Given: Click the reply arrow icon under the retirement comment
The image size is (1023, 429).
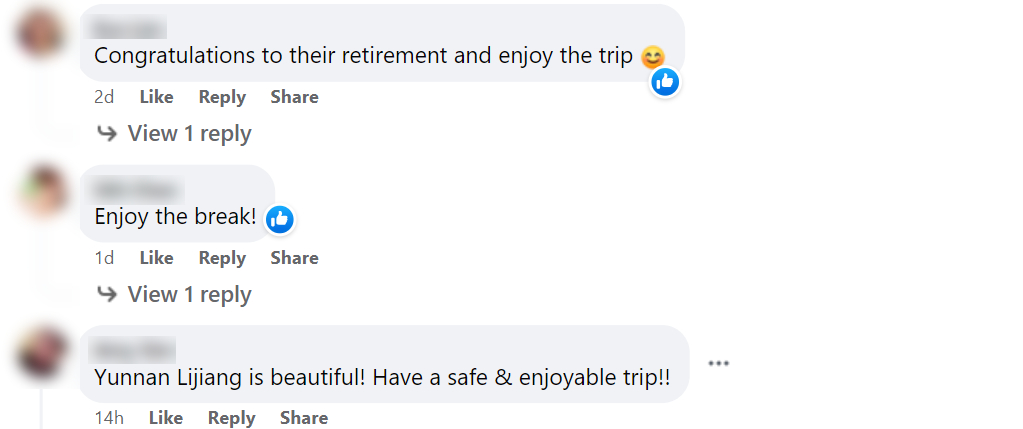Looking at the screenshot, I should pyautogui.click(x=107, y=133).
